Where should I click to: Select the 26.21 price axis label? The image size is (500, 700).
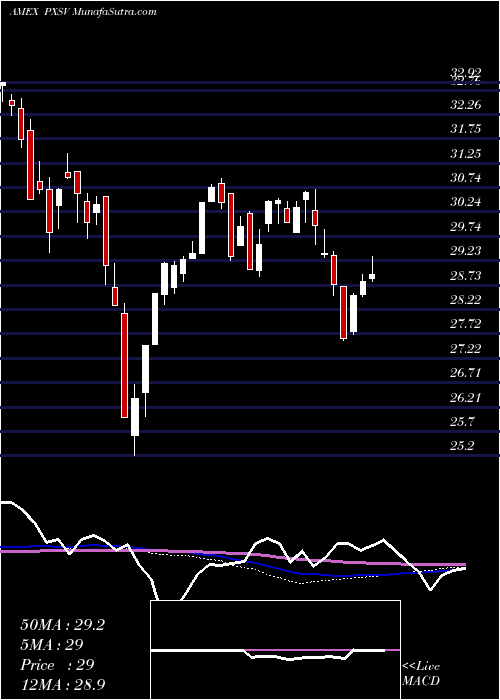click(x=466, y=397)
